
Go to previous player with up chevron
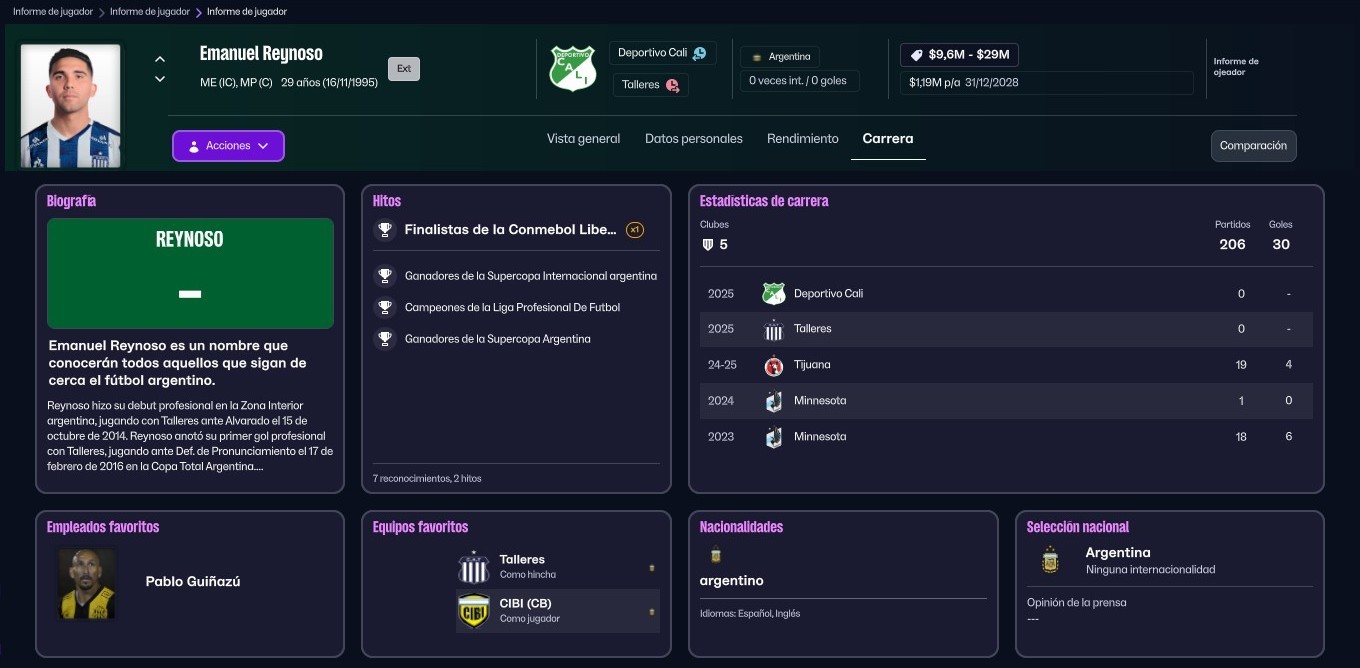[x=160, y=60]
